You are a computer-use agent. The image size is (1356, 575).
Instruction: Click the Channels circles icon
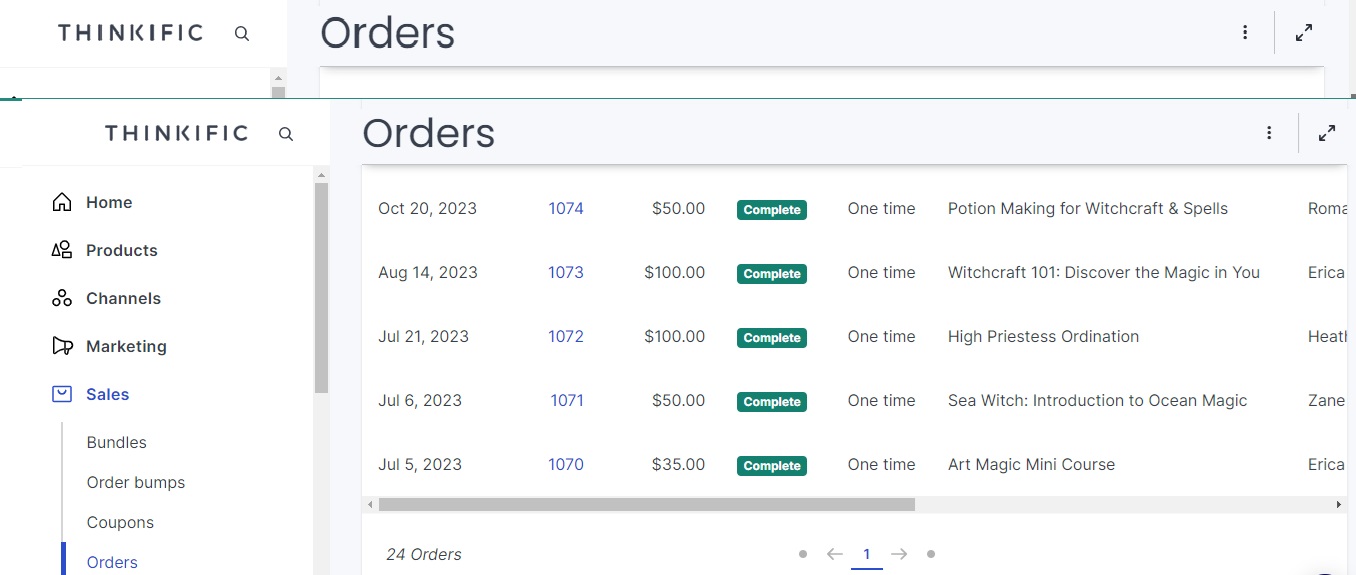coord(62,298)
